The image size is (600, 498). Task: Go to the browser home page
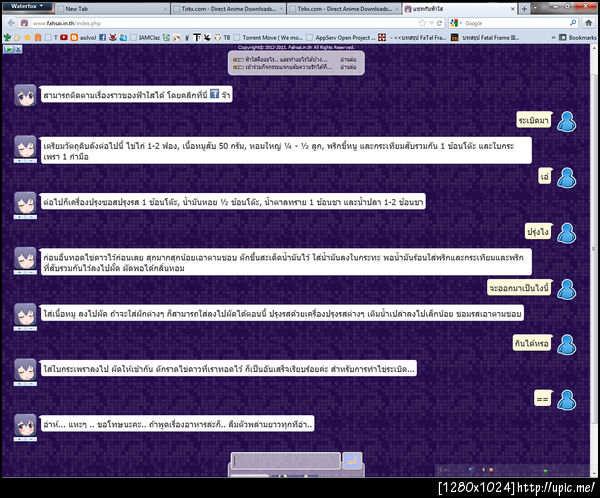click(x=589, y=23)
